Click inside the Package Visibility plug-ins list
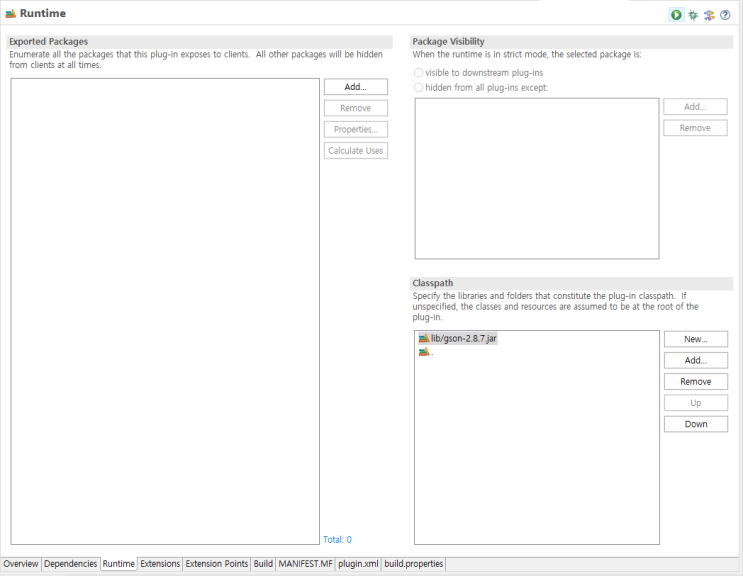Image resolution: width=743 pixels, height=576 pixels. (x=537, y=179)
